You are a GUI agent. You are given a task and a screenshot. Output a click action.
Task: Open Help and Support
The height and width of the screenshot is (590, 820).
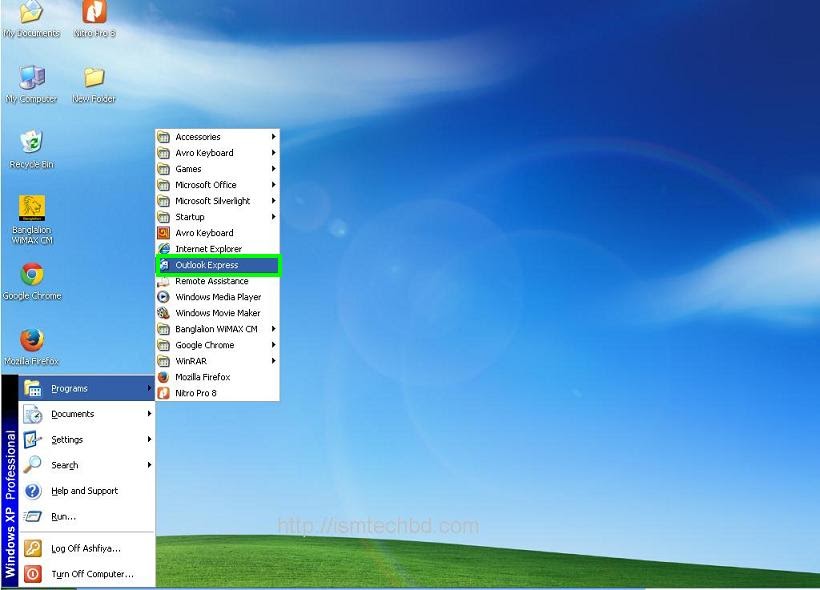pyautogui.click(x=87, y=491)
